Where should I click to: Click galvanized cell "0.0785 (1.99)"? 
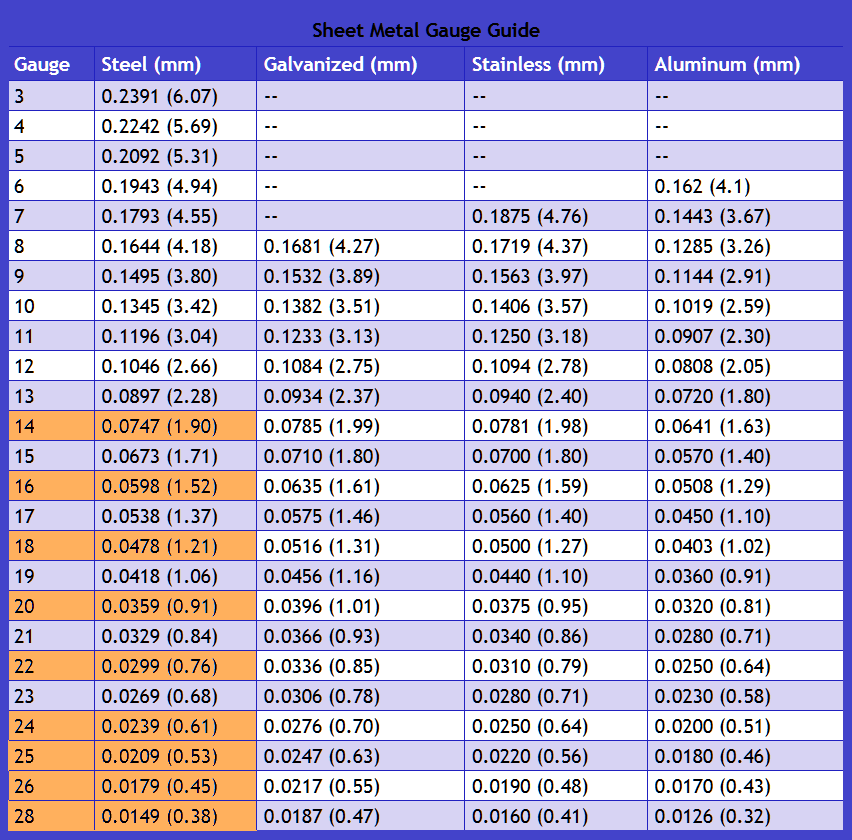coord(360,426)
